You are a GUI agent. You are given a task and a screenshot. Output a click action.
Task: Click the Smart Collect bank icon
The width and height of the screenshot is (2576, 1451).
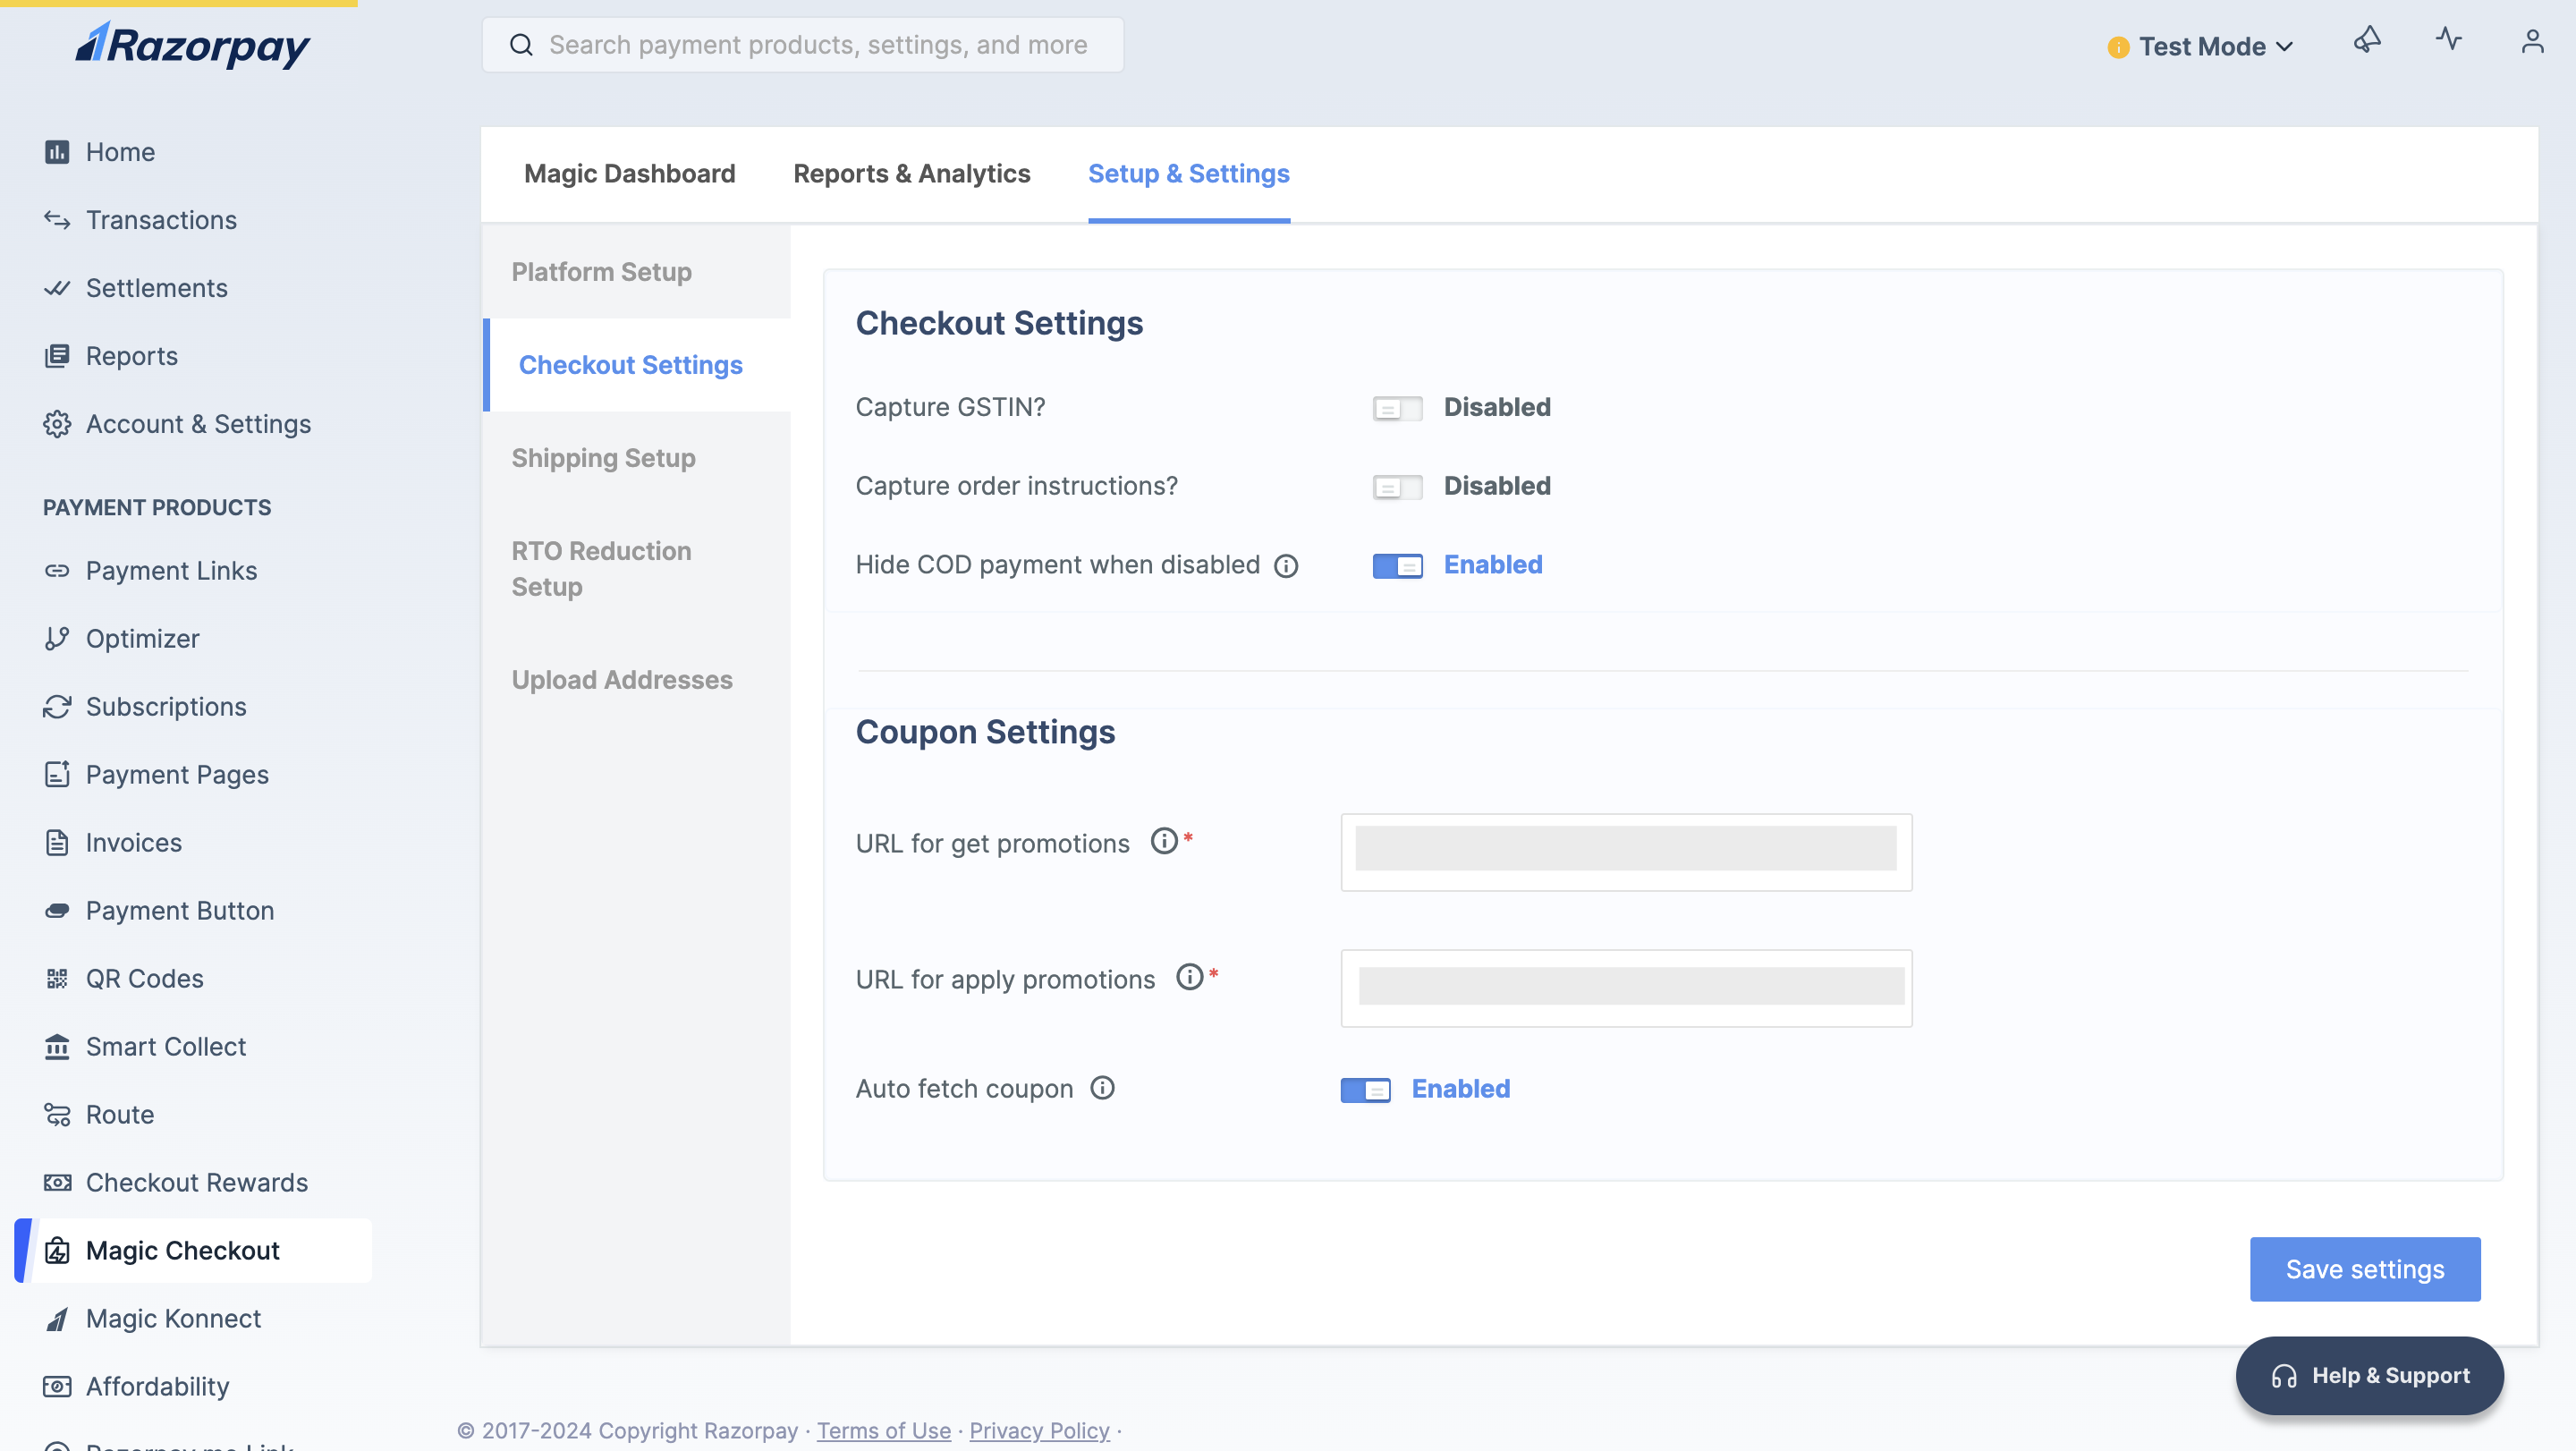[57, 1047]
